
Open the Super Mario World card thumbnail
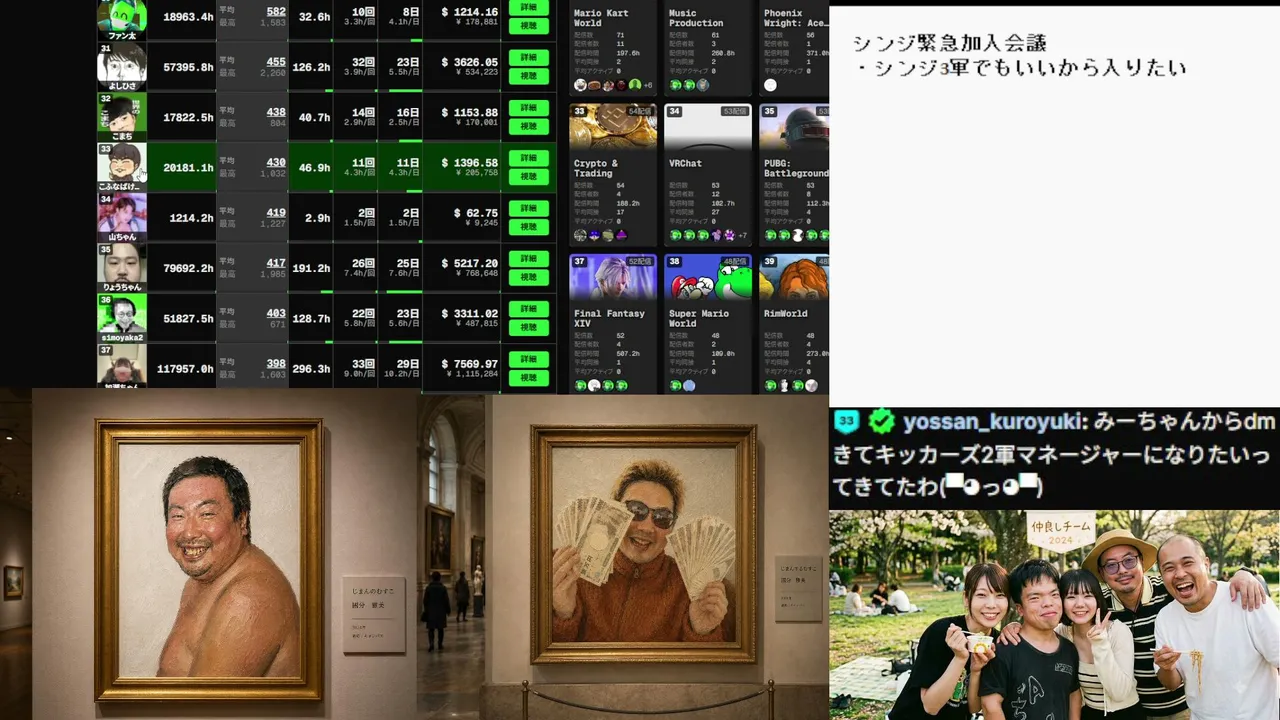(x=708, y=277)
